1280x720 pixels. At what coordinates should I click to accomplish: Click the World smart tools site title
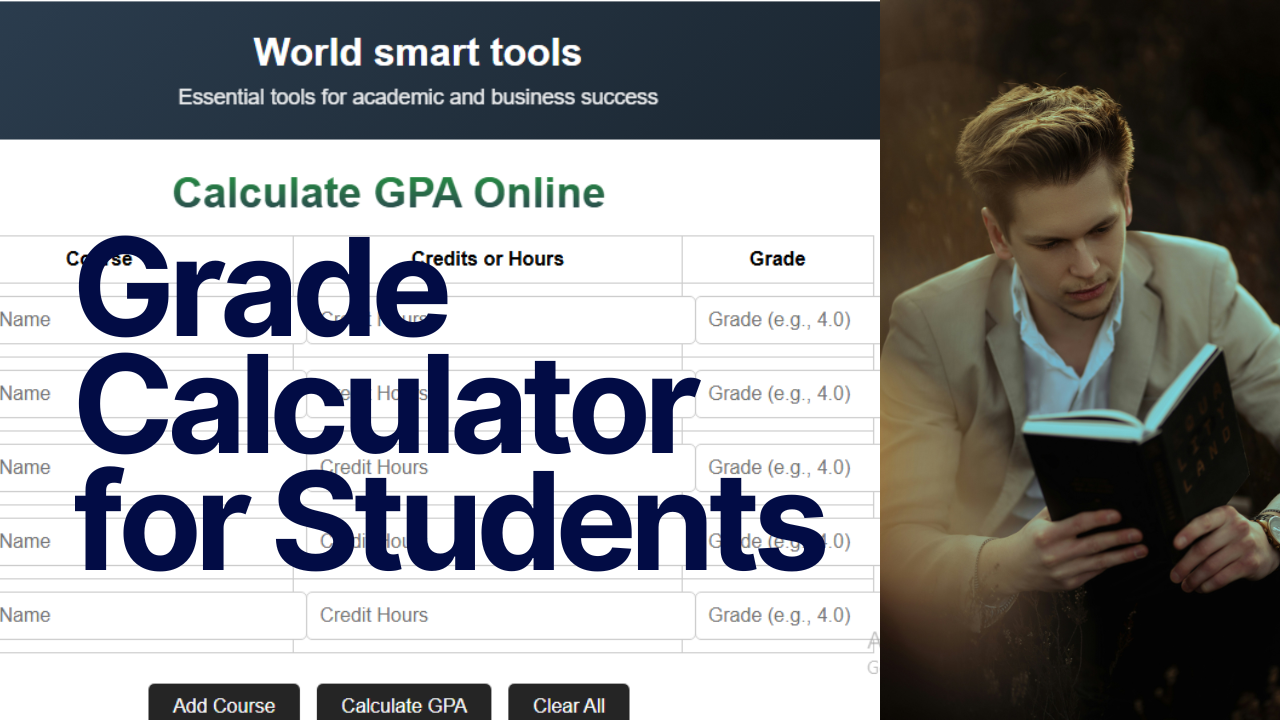tap(417, 52)
